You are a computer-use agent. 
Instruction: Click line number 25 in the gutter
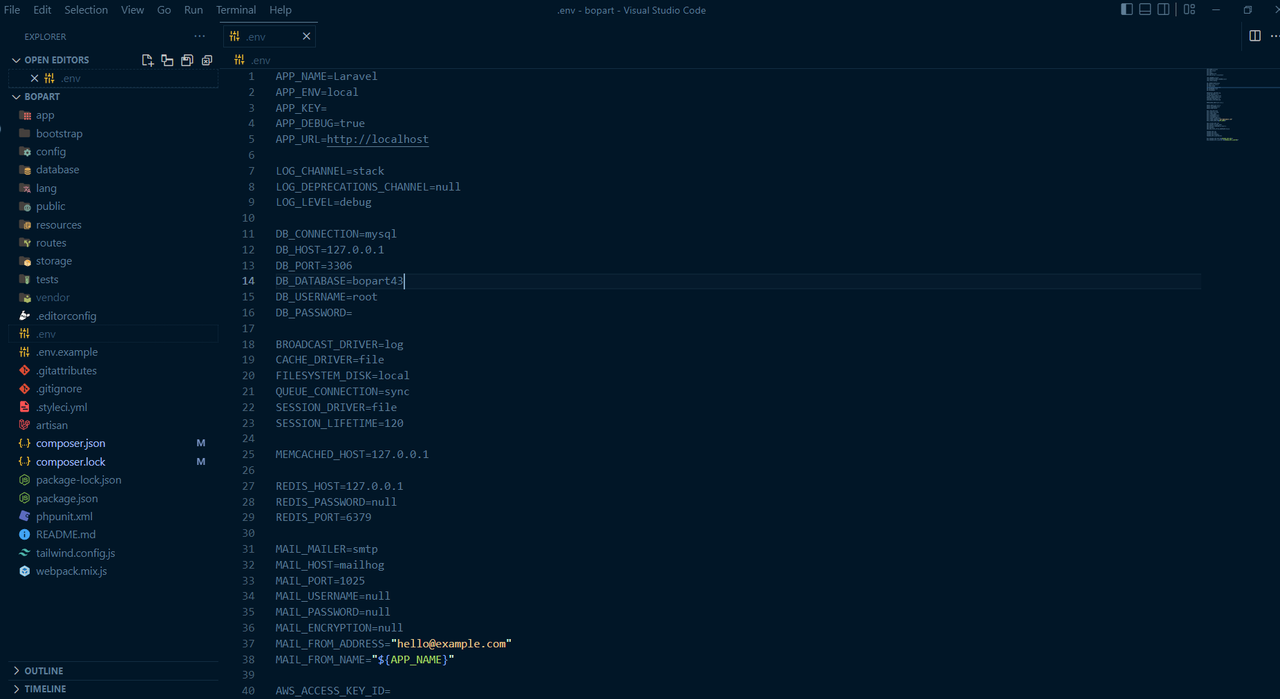click(x=249, y=454)
